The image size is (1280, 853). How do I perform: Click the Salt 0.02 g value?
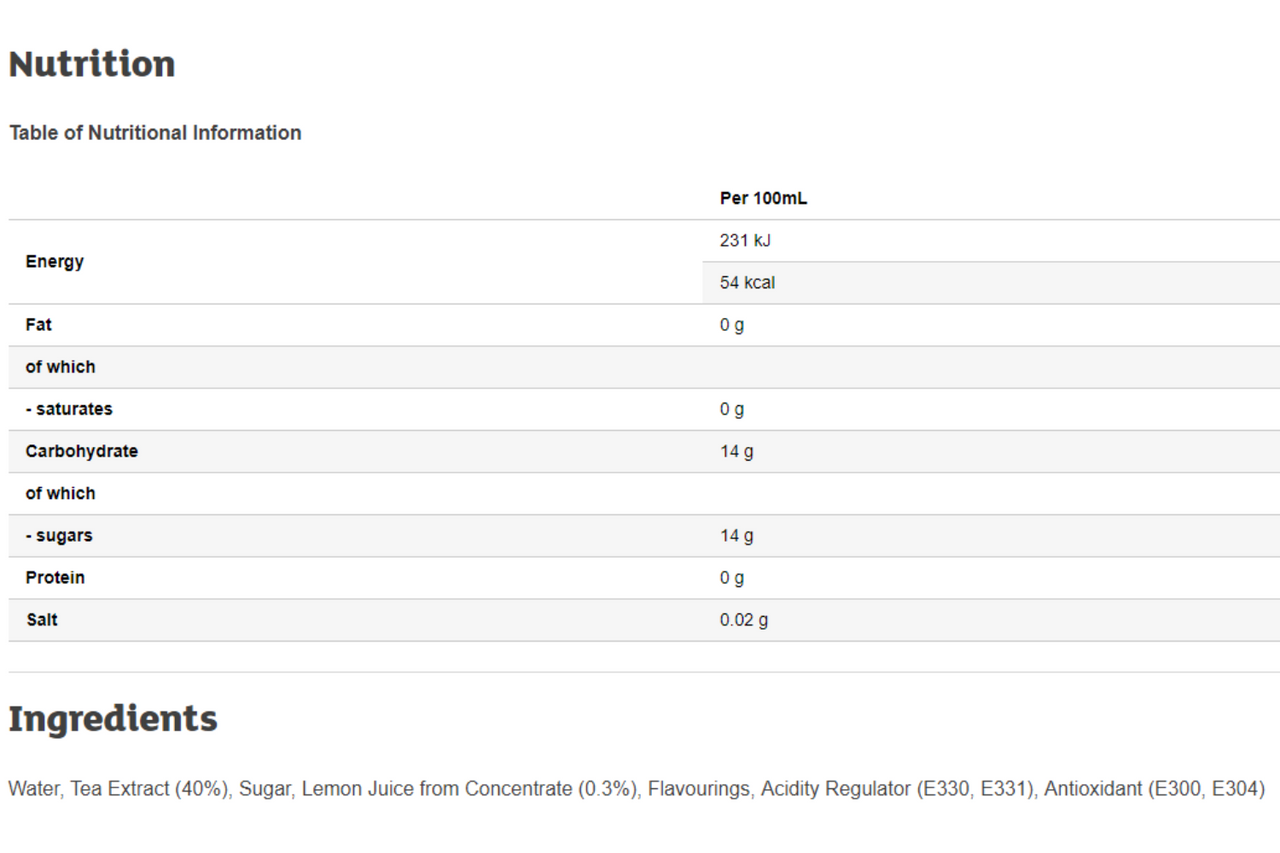[x=744, y=620]
